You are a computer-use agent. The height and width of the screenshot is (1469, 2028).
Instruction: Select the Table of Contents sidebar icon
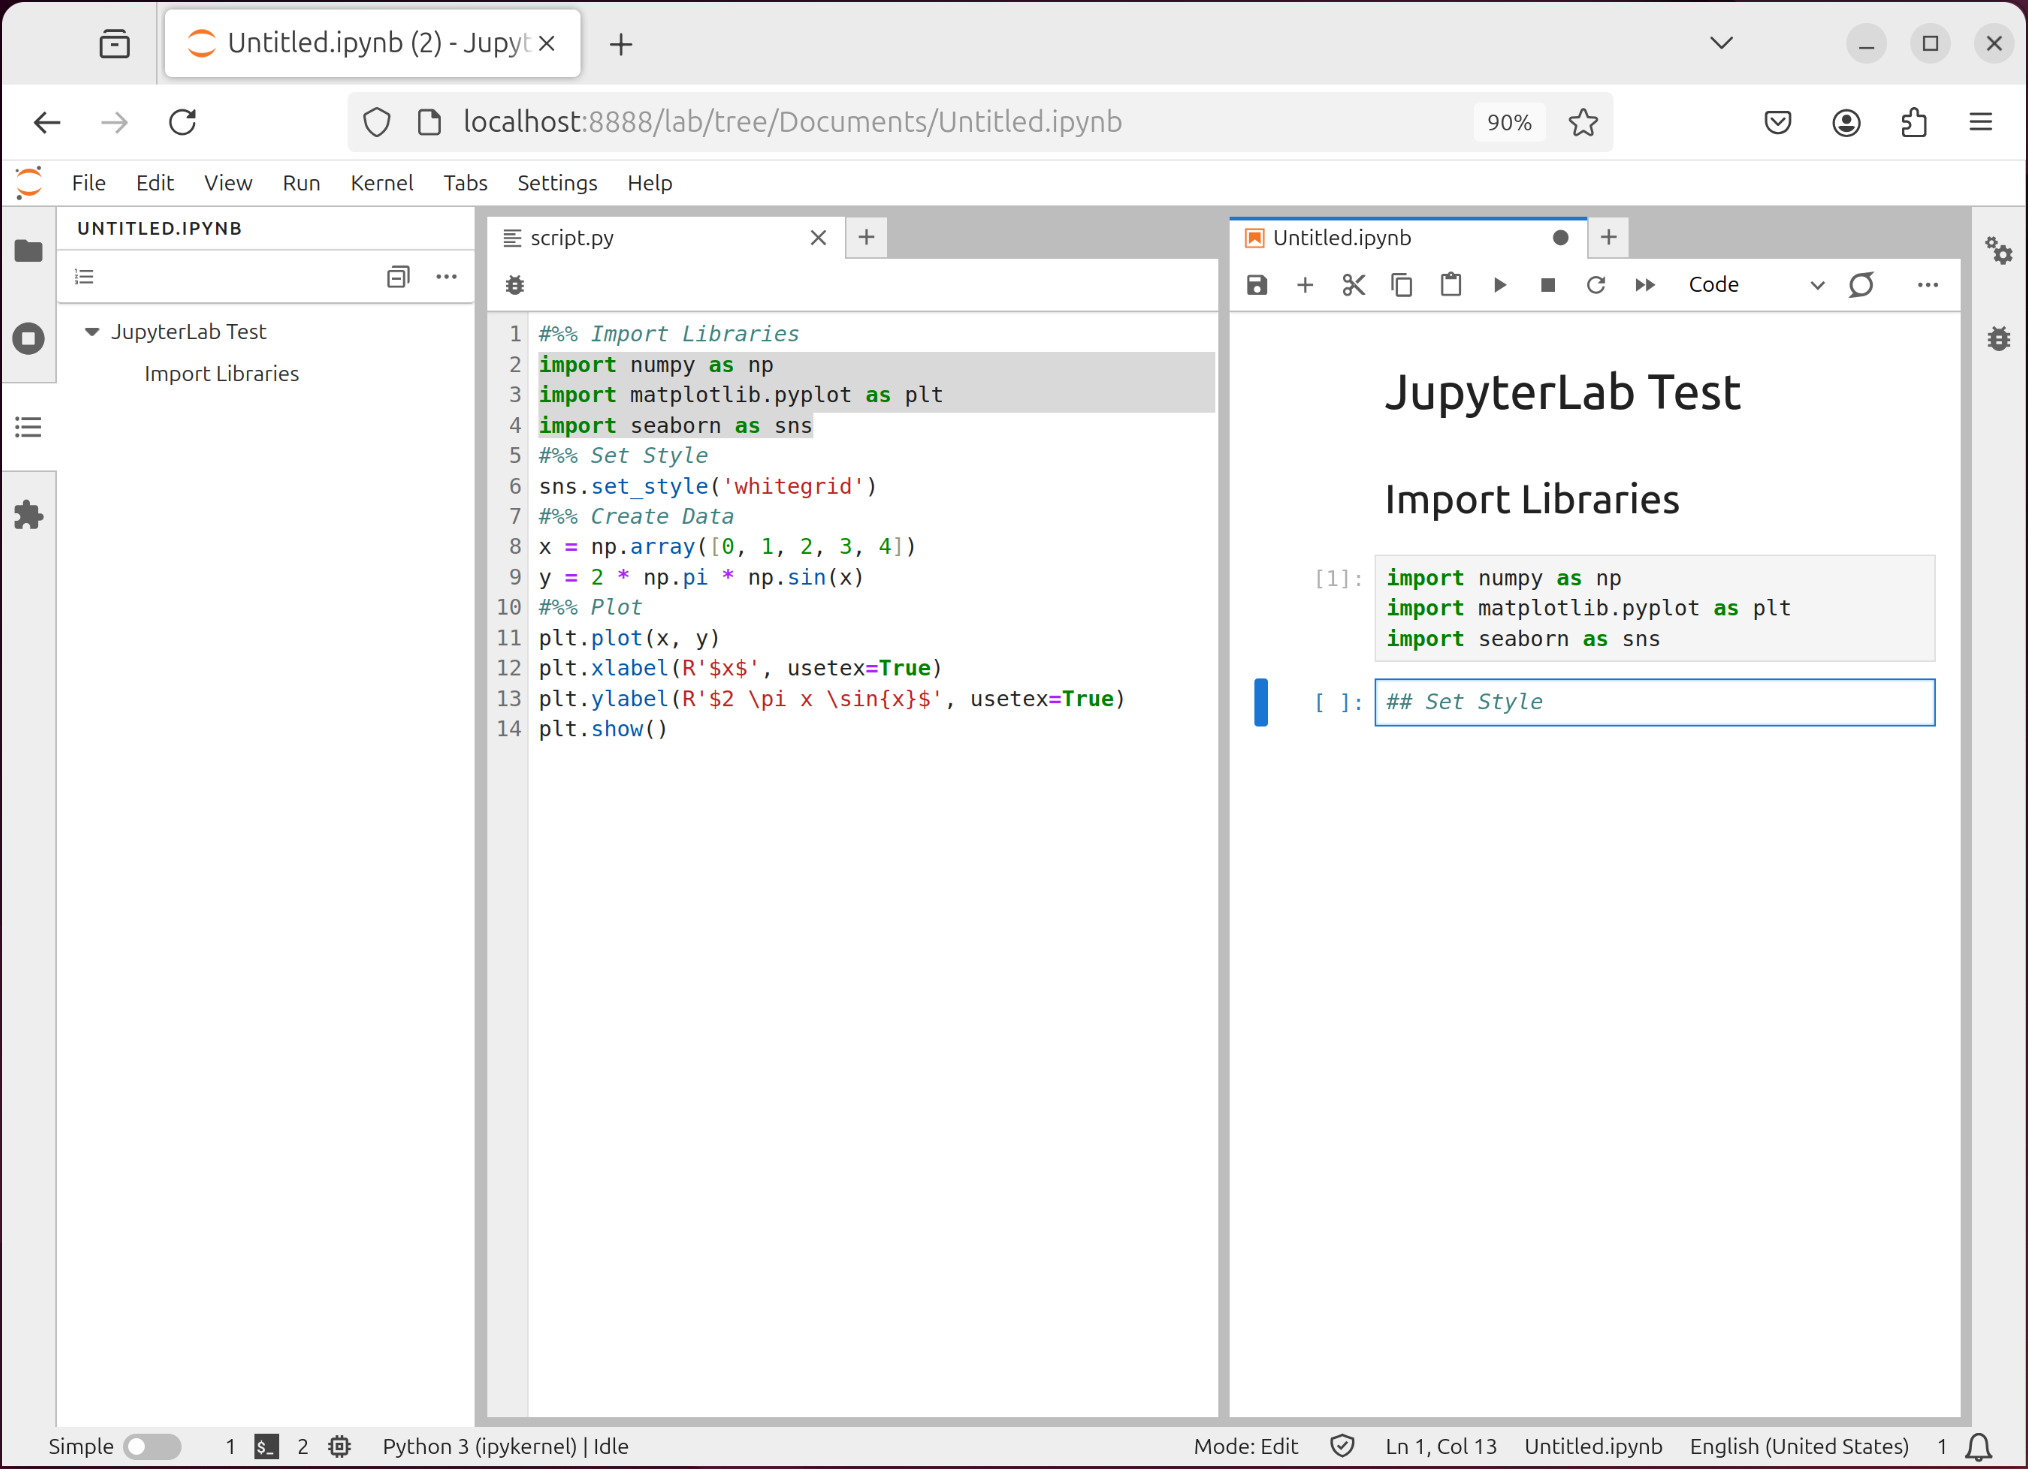[28, 427]
